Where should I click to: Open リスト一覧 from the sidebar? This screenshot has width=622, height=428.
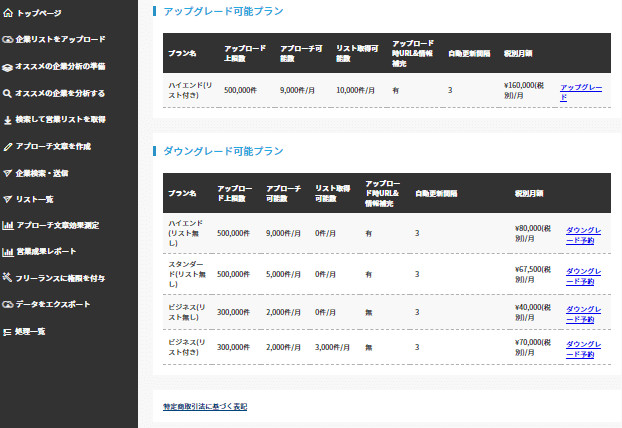[x=35, y=199]
